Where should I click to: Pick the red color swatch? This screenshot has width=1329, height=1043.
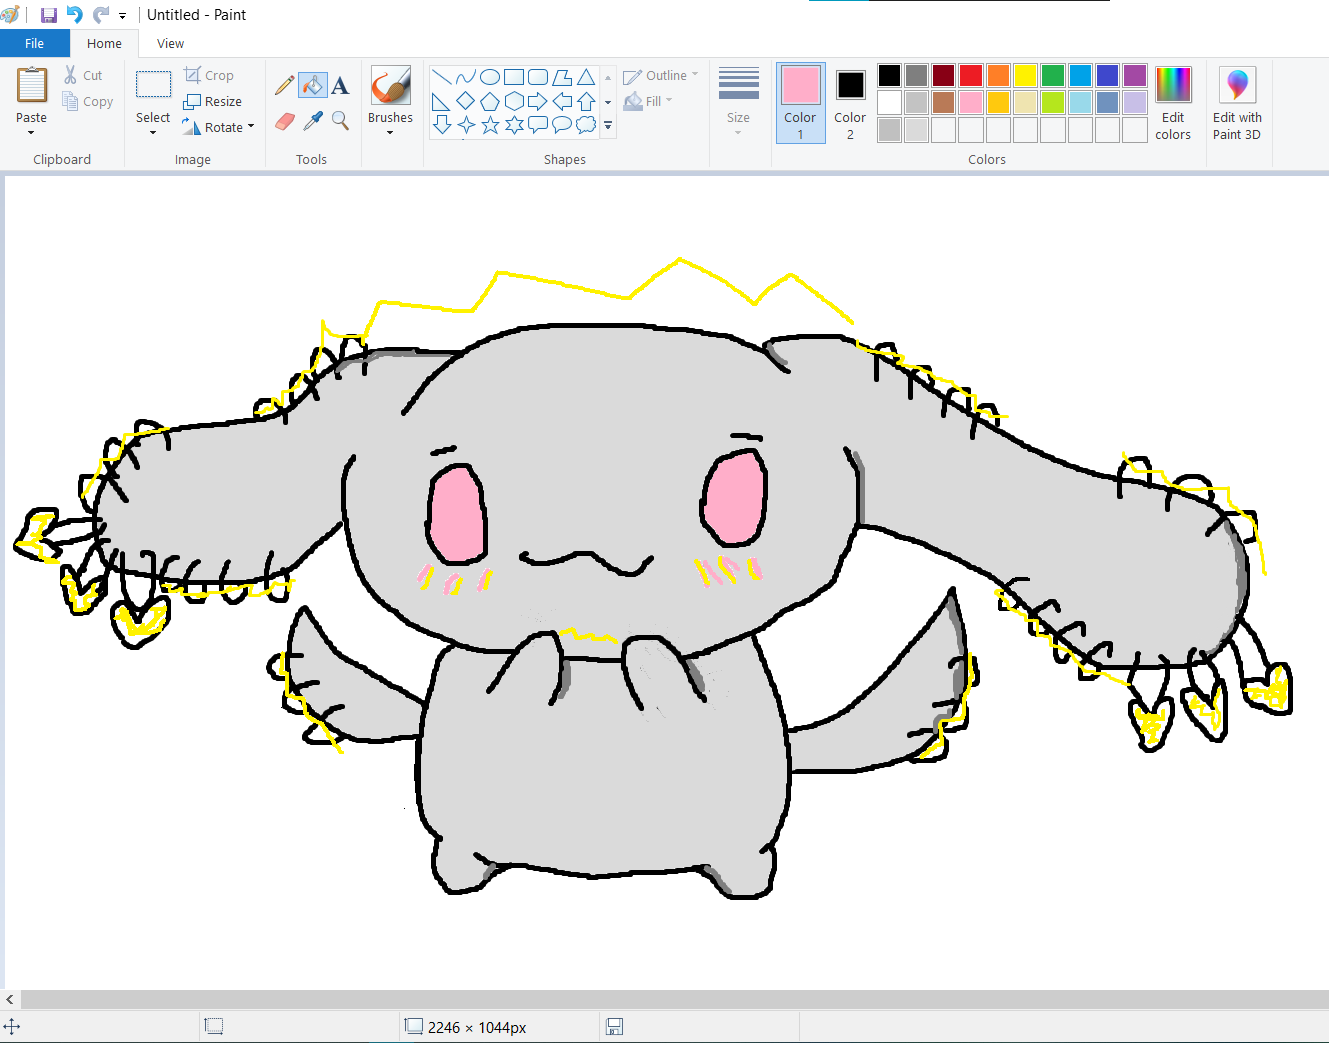[971, 75]
